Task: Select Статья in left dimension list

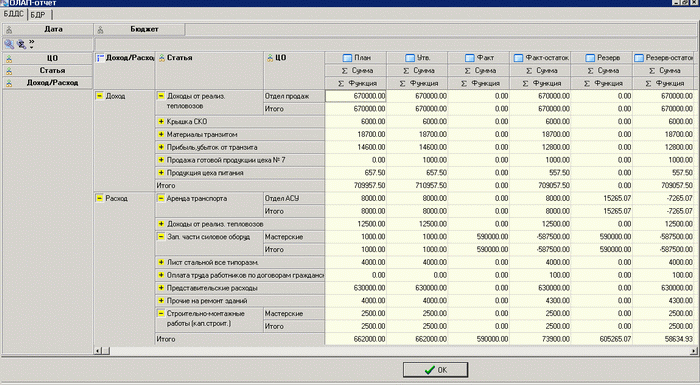Action: [48, 71]
